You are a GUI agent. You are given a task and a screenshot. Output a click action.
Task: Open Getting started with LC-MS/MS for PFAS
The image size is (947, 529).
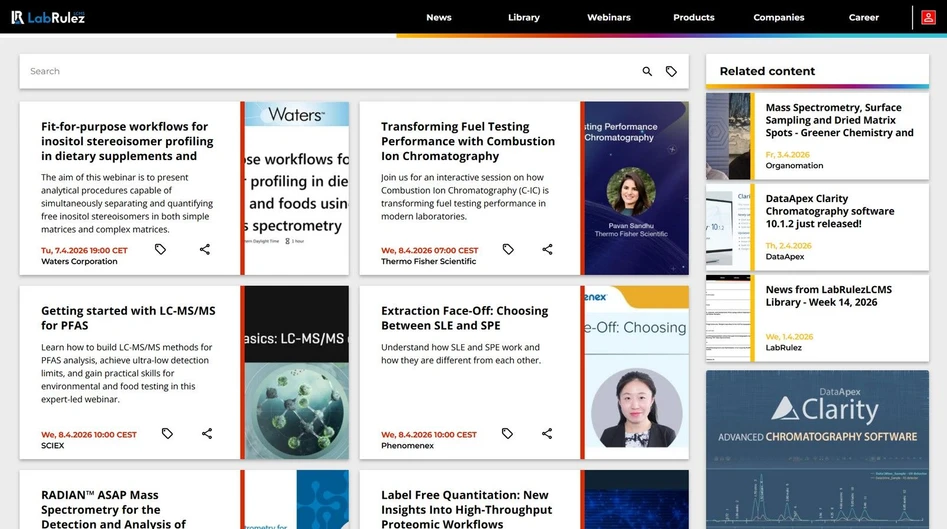coord(128,318)
